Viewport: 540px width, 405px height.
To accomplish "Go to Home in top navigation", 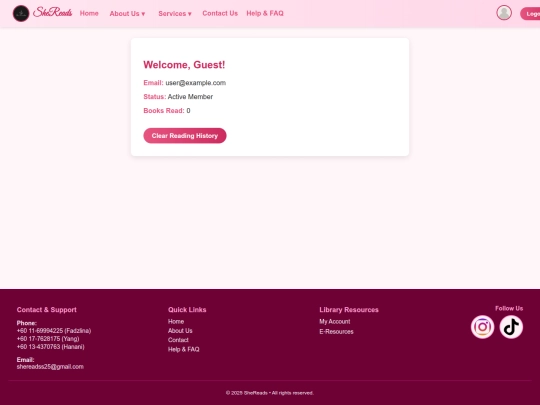I will [x=89, y=13].
